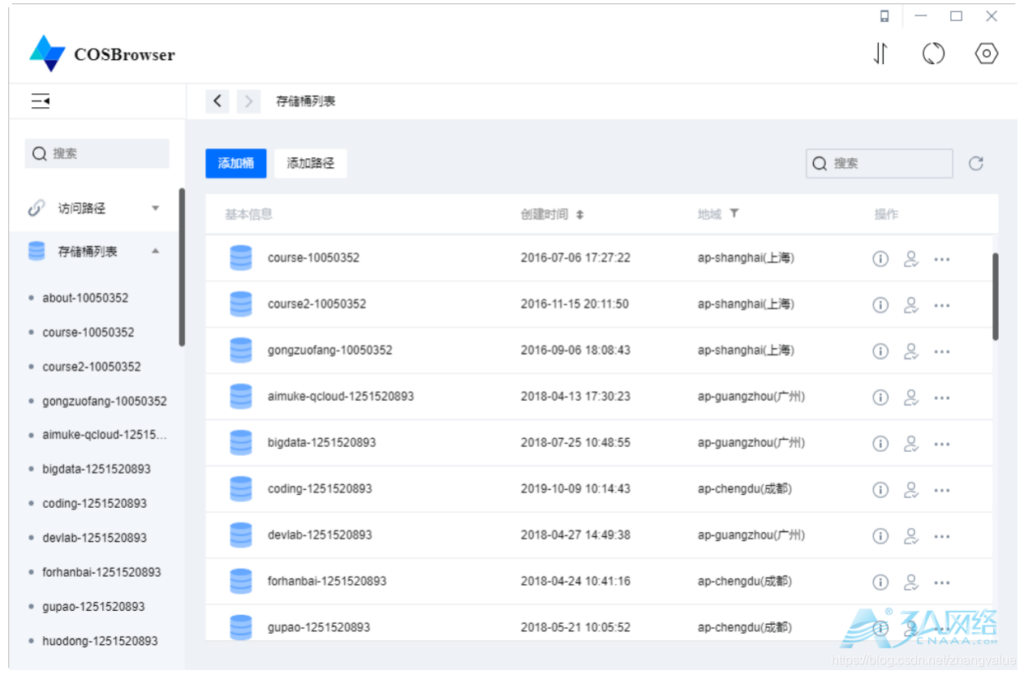Select coding-1251520893 in sidebar

(94, 503)
